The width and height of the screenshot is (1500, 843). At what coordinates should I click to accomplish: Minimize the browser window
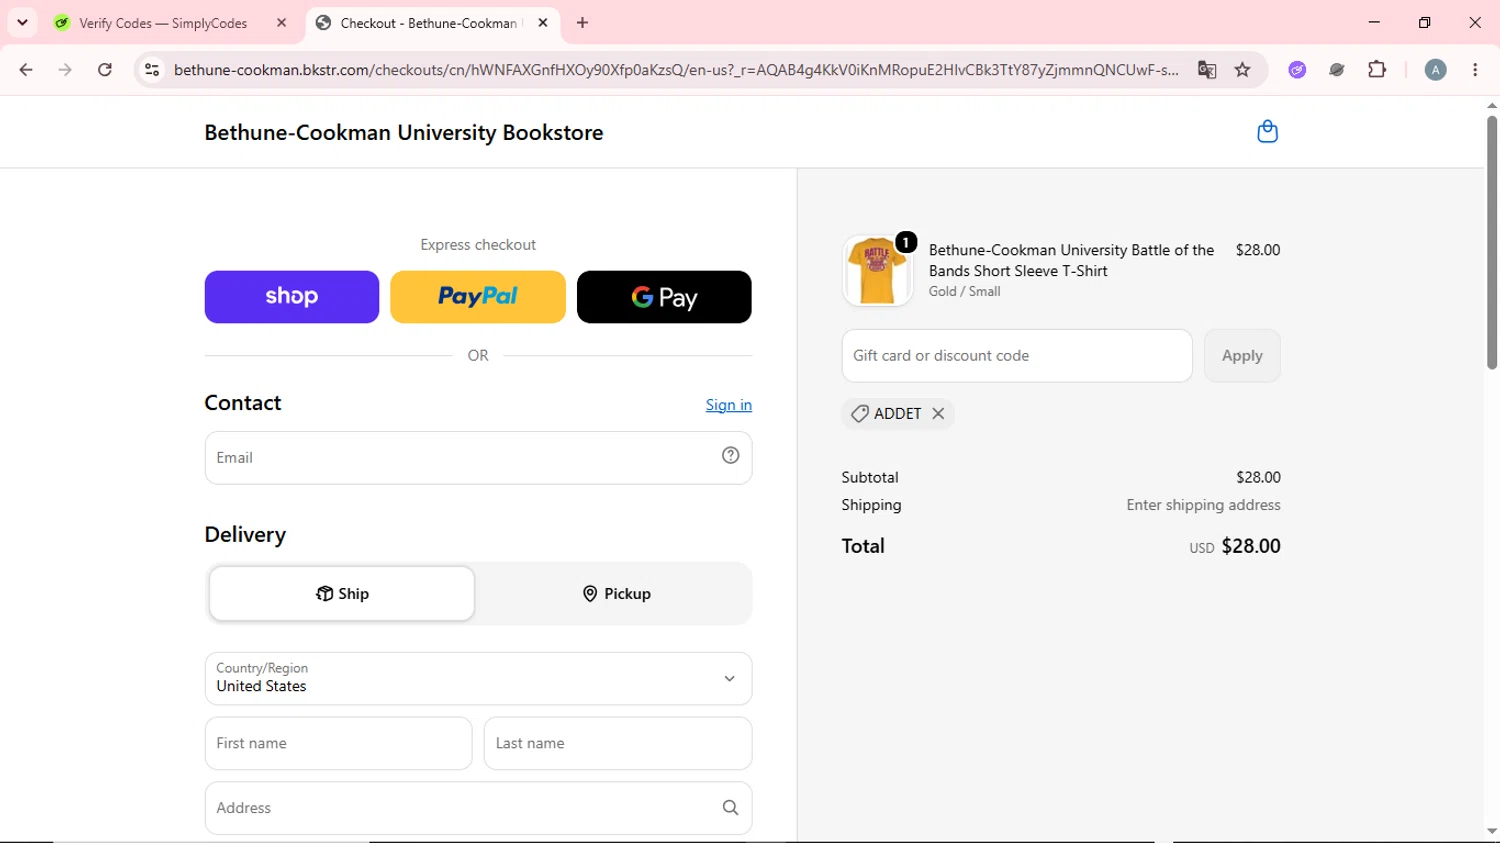coord(1374,22)
